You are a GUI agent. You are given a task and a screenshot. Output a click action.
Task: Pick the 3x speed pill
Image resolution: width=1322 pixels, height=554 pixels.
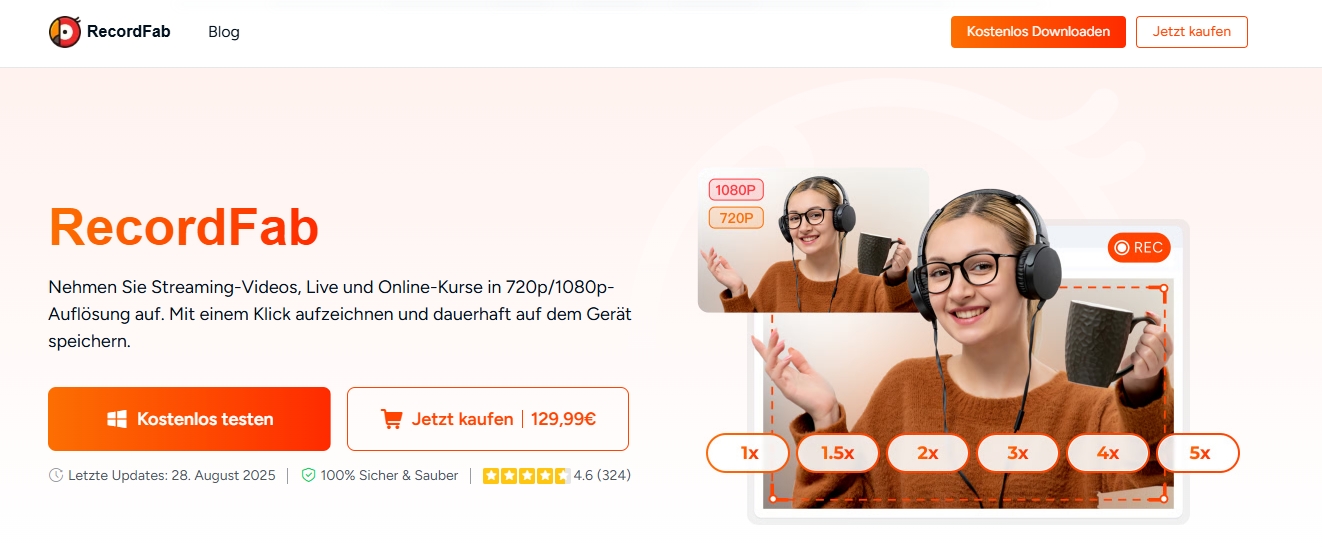pos(1018,453)
